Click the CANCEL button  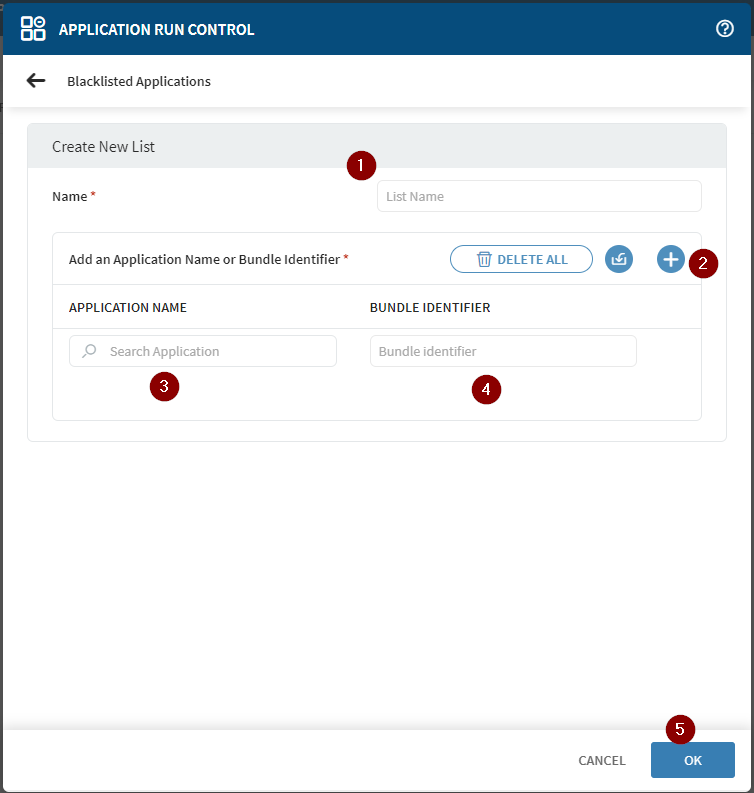coord(602,760)
